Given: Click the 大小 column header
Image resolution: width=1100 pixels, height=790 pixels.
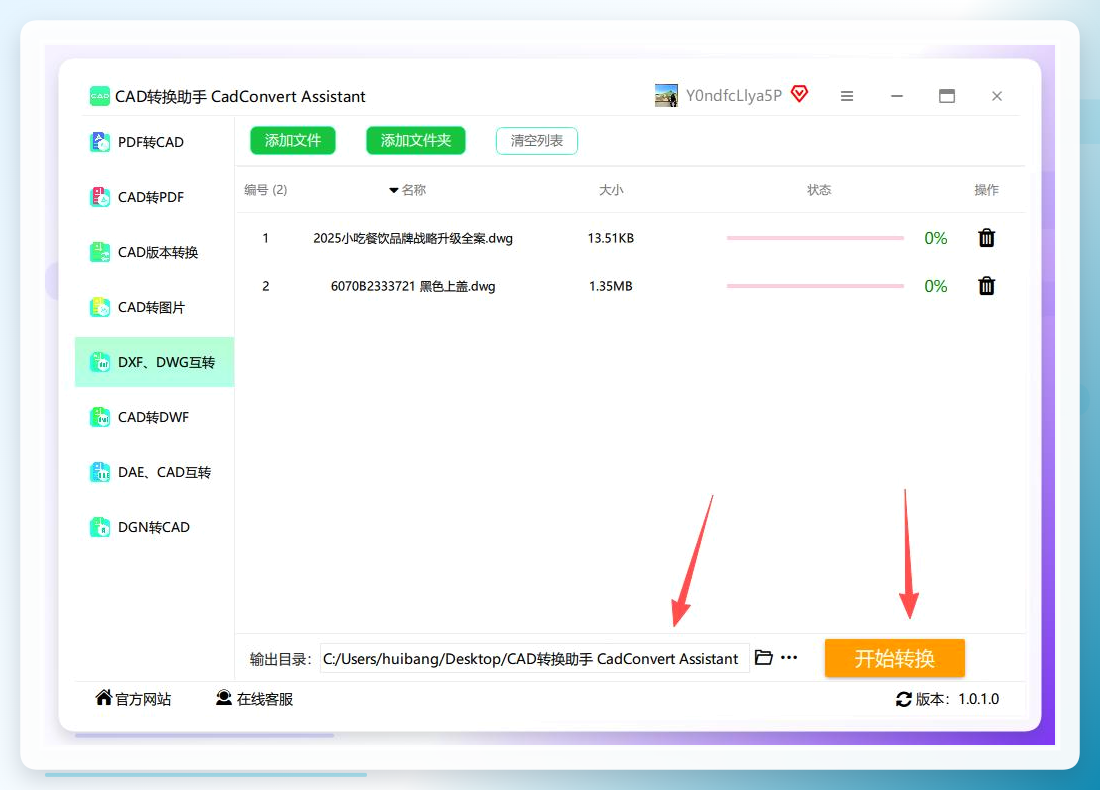Looking at the screenshot, I should [x=610, y=189].
